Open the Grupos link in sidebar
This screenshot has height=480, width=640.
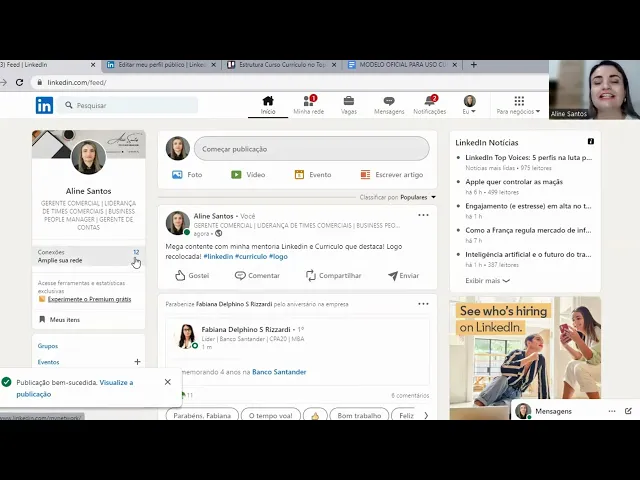tap(48, 346)
